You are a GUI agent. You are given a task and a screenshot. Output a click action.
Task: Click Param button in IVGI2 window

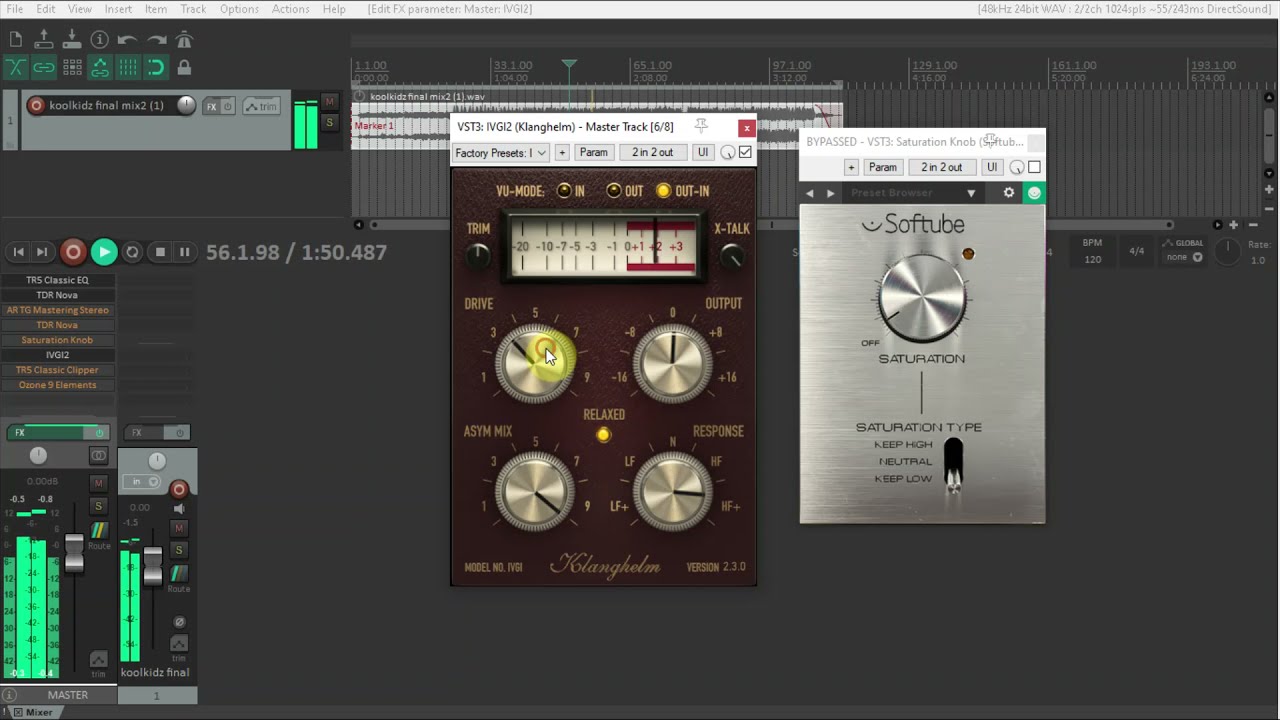click(593, 153)
